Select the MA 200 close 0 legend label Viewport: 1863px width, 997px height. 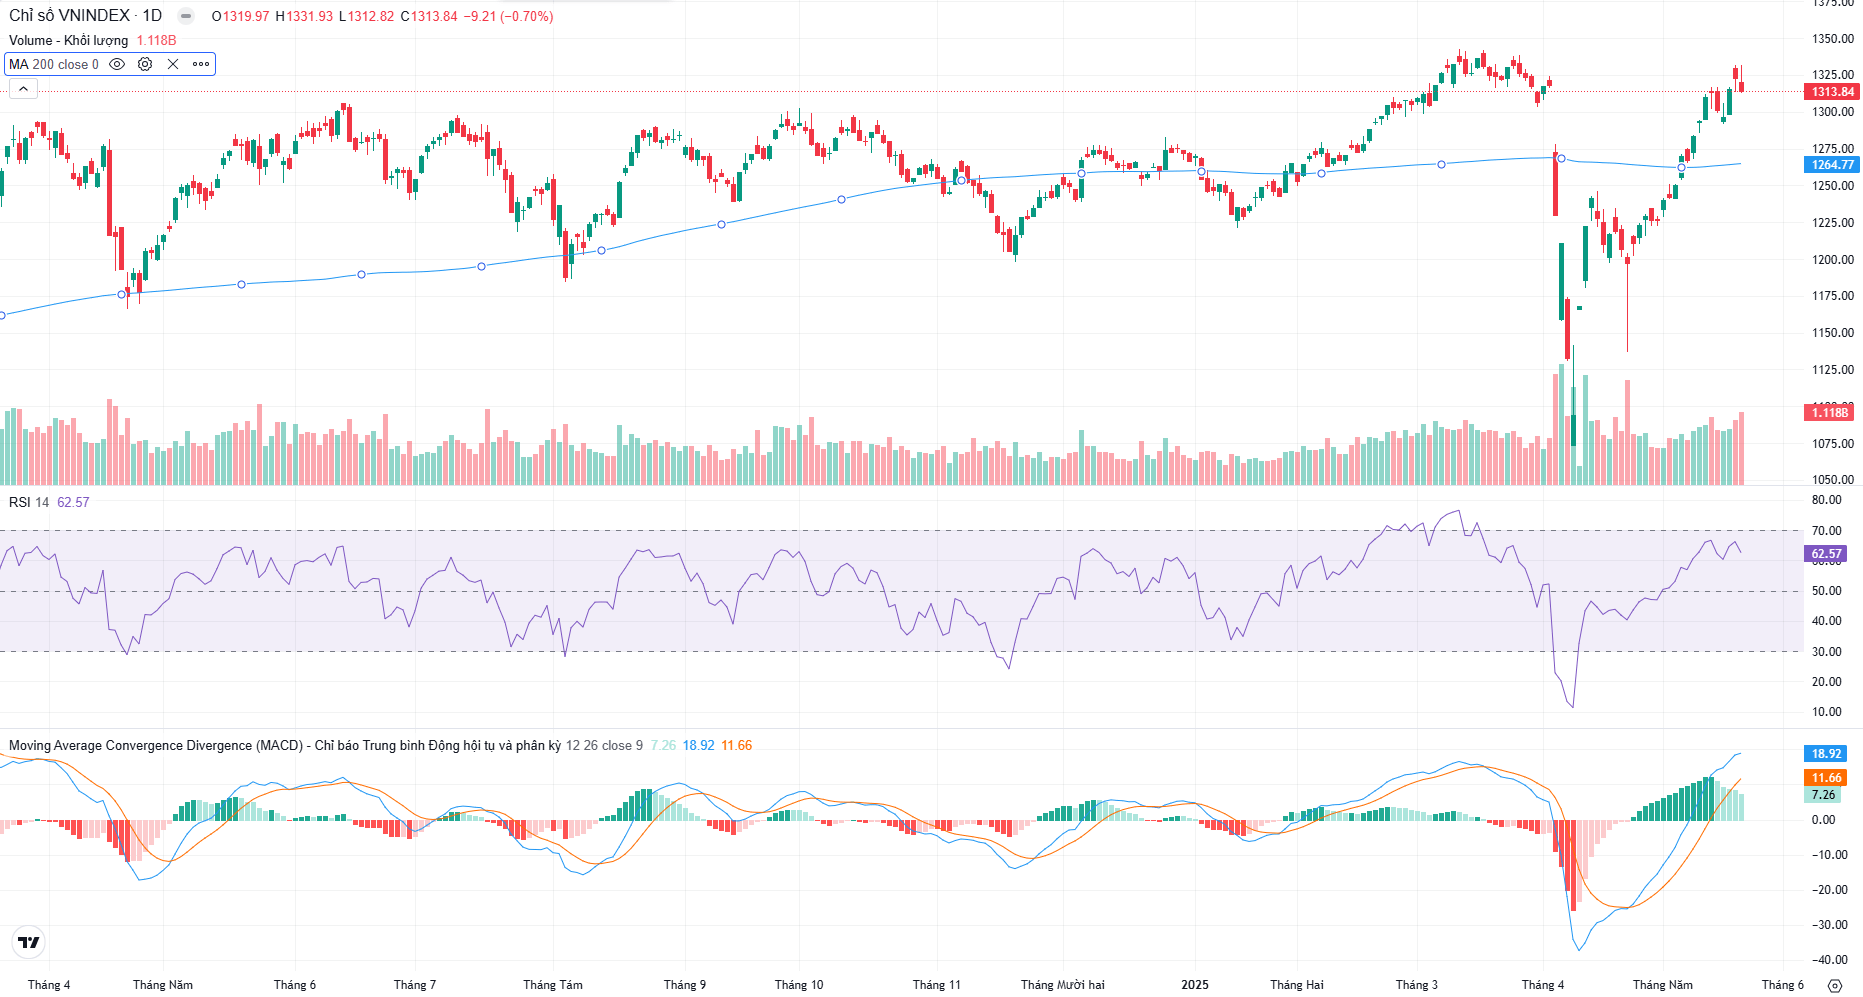tap(54, 64)
